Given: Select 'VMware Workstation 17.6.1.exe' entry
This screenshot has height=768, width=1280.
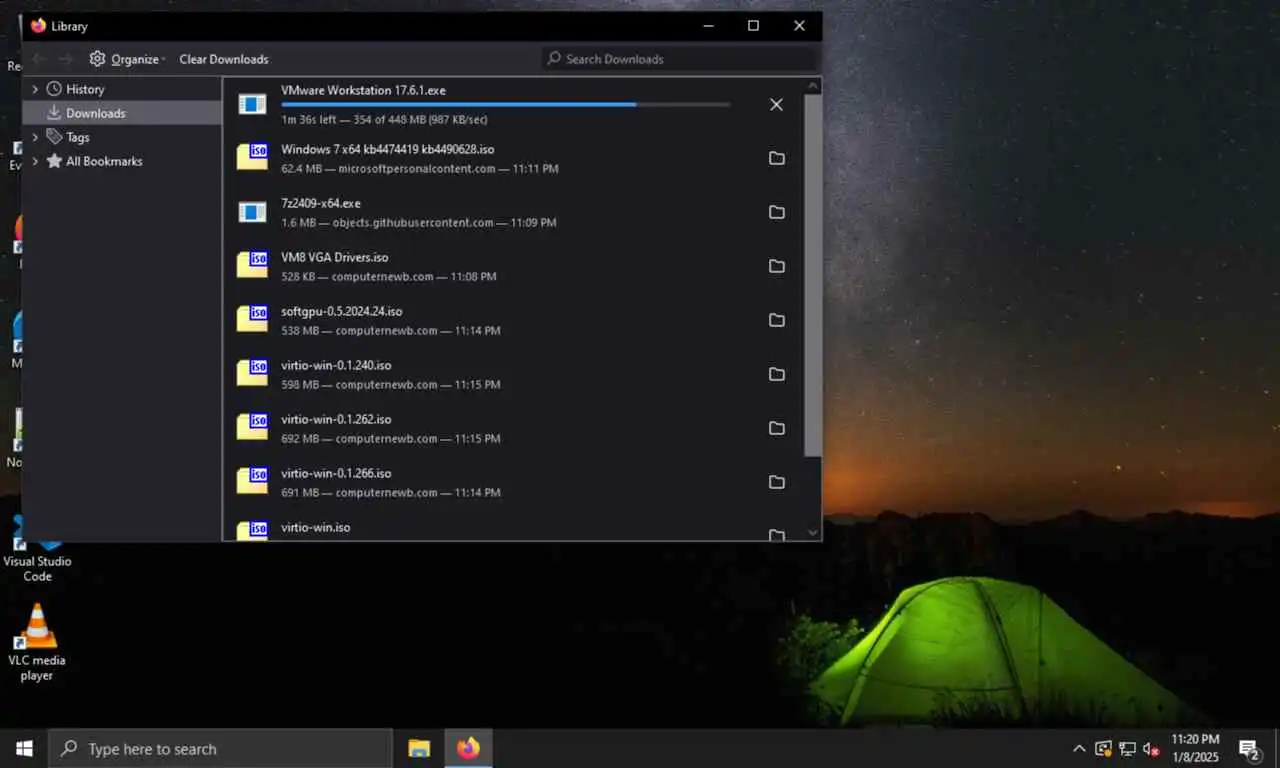Looking at the screenshot, I should 512,104.
